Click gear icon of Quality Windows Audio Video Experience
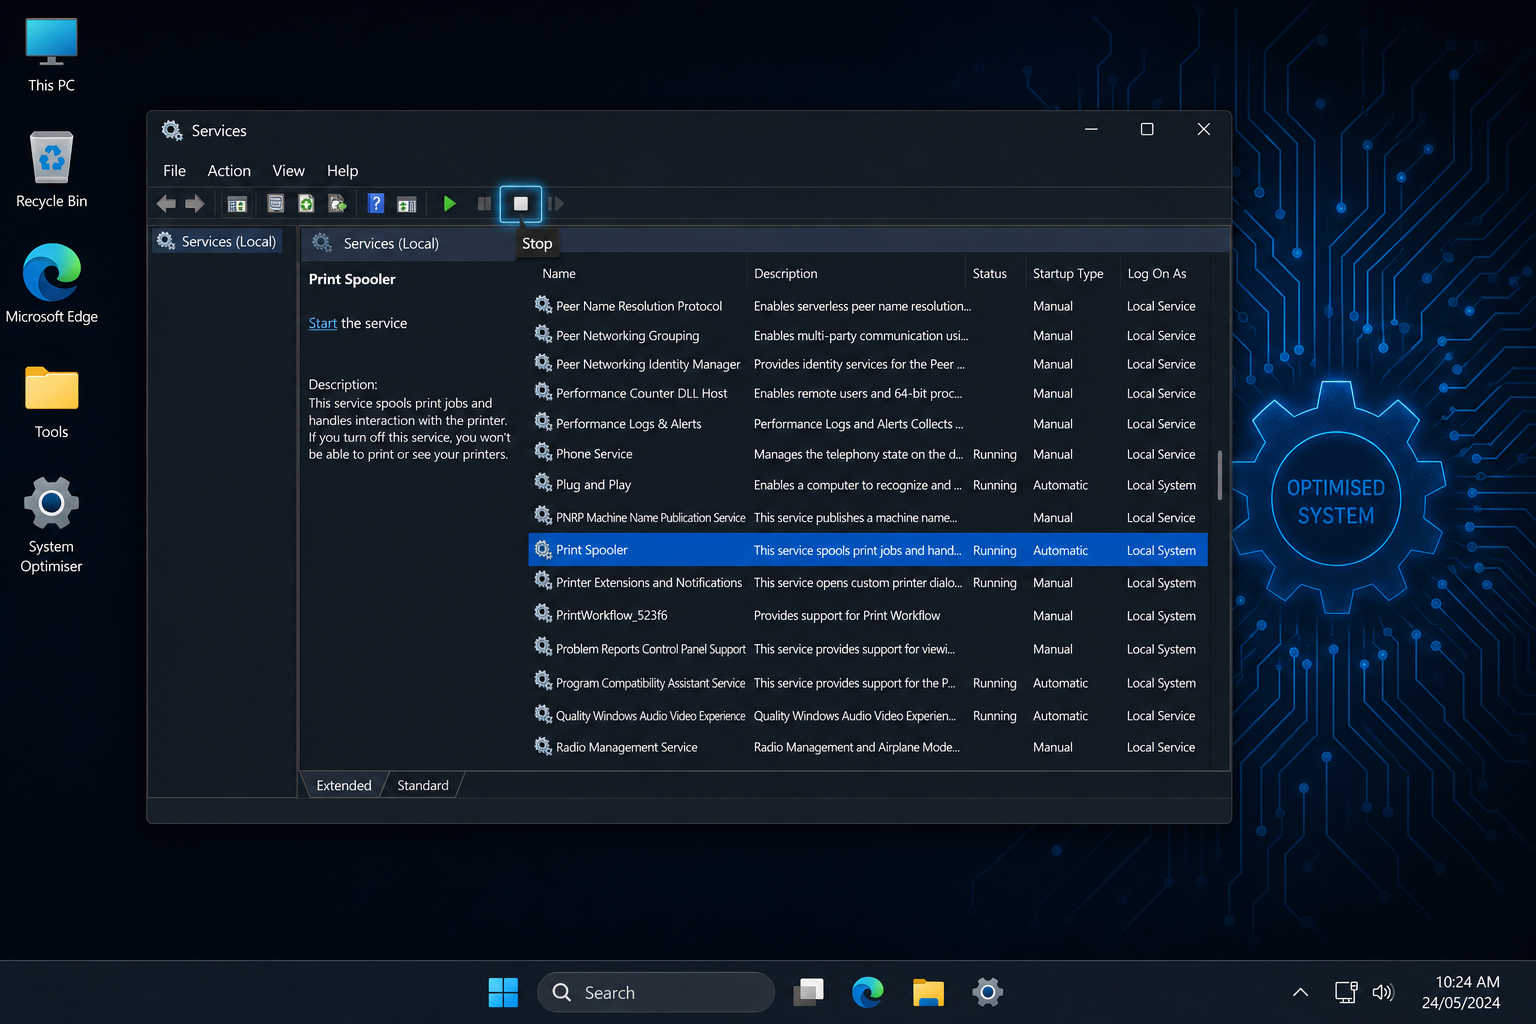This screenshot has width=1536, height=1024. [543, 714]
